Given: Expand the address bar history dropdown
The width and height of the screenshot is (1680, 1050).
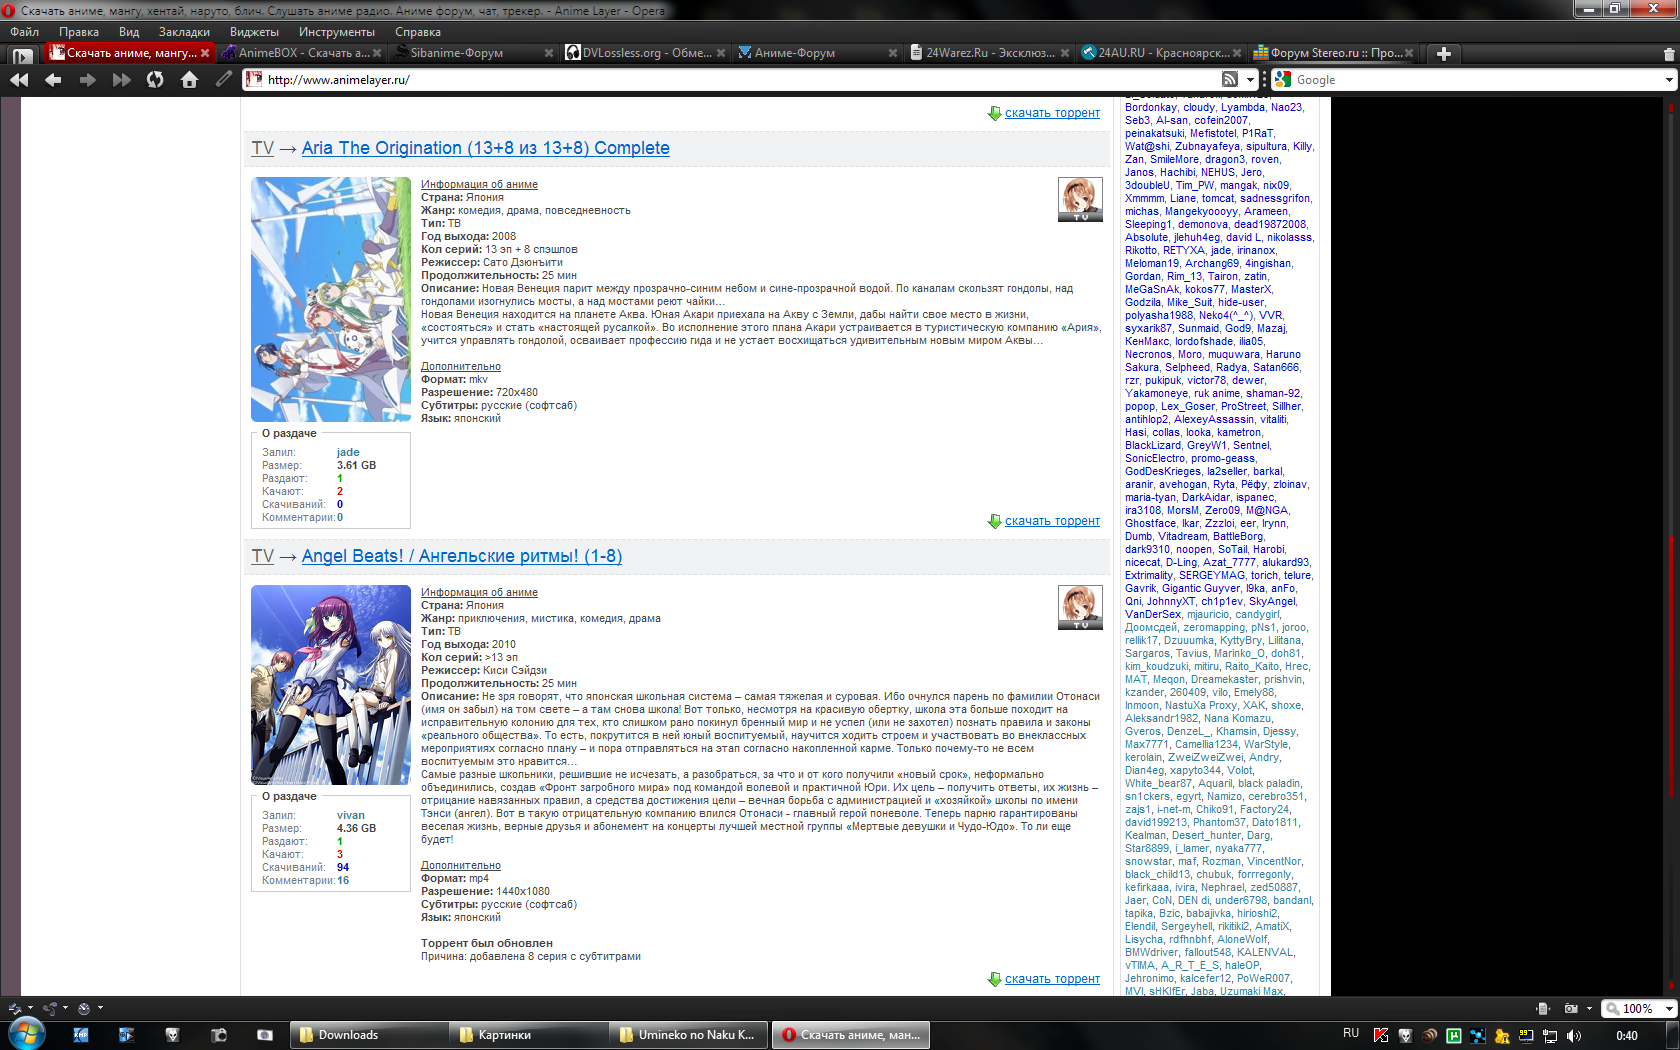Looking at the screenshot, I should tap(1249, 80).
